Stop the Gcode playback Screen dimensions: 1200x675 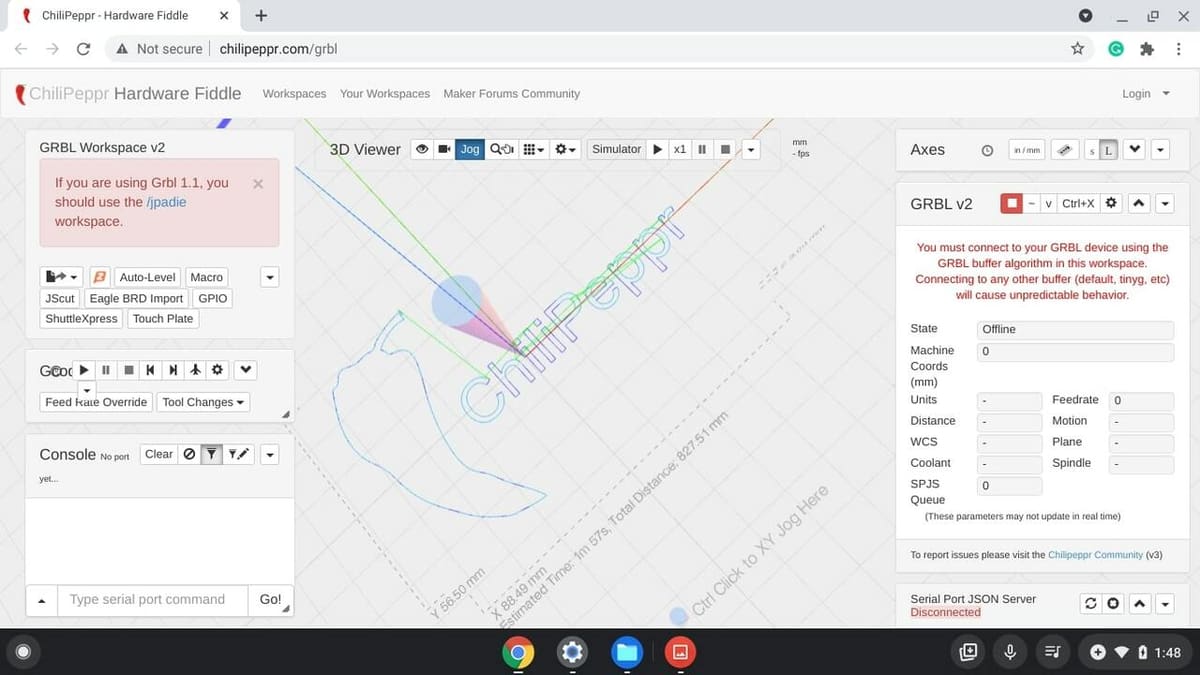click(128, 370)
